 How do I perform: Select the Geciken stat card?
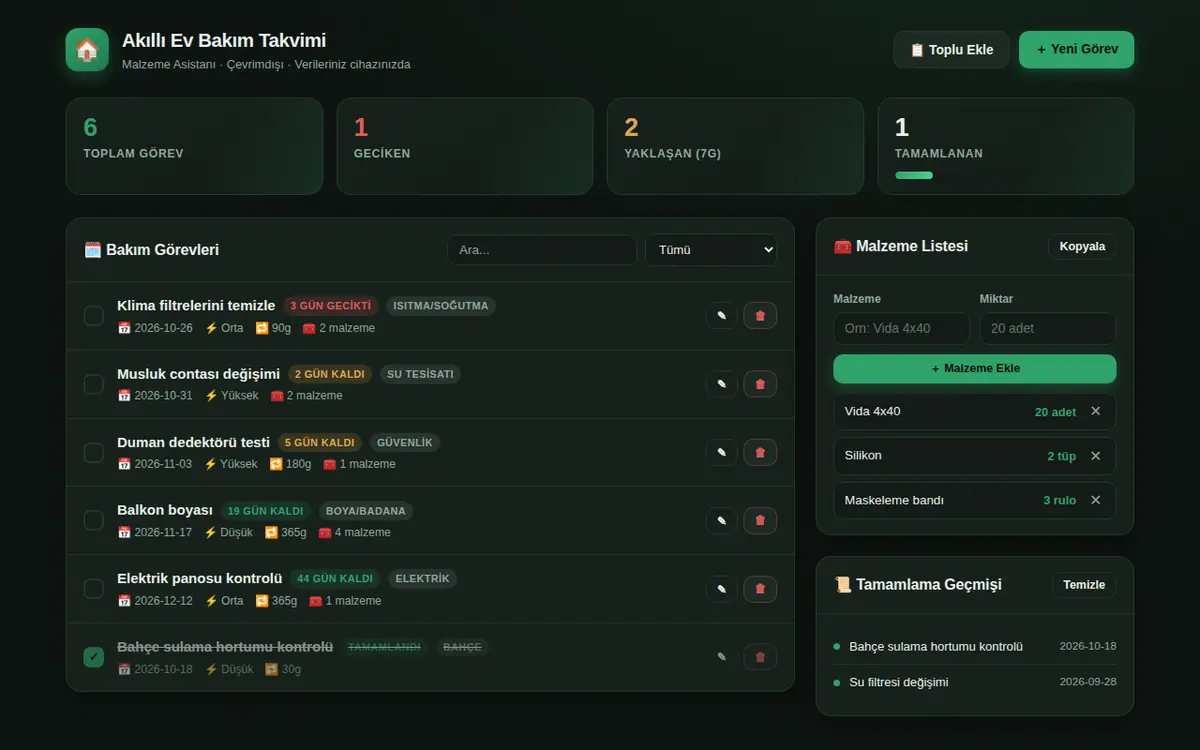pyautogui.click(x=465, y=146)
